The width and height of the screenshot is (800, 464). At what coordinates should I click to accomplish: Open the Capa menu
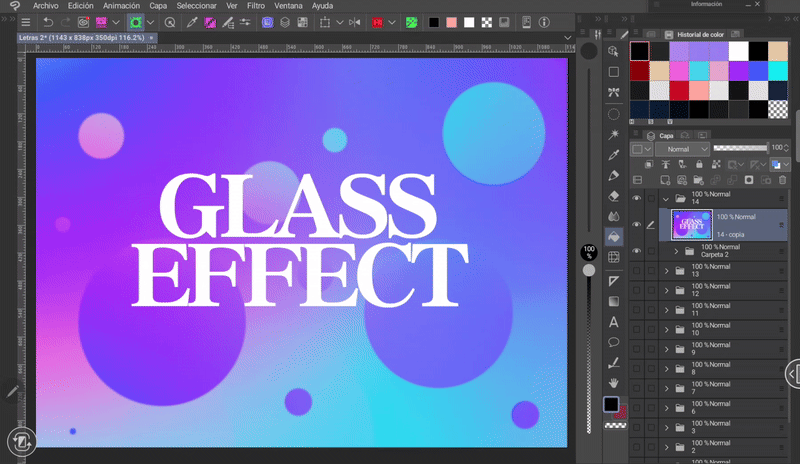click(158, 6)
